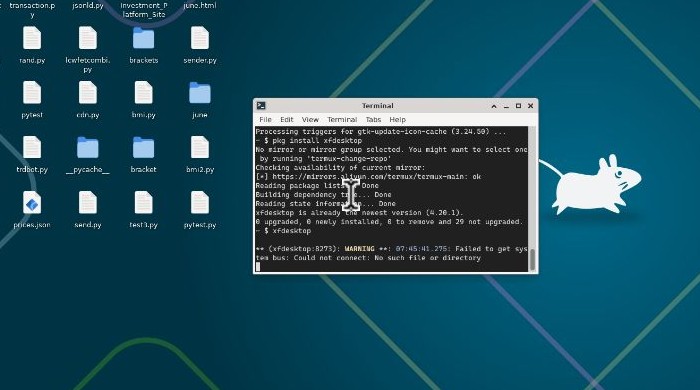Viewport: 700px width, 390px height.
Task: Click the yellow WARNING word in terminal
Action: point(359,249)
